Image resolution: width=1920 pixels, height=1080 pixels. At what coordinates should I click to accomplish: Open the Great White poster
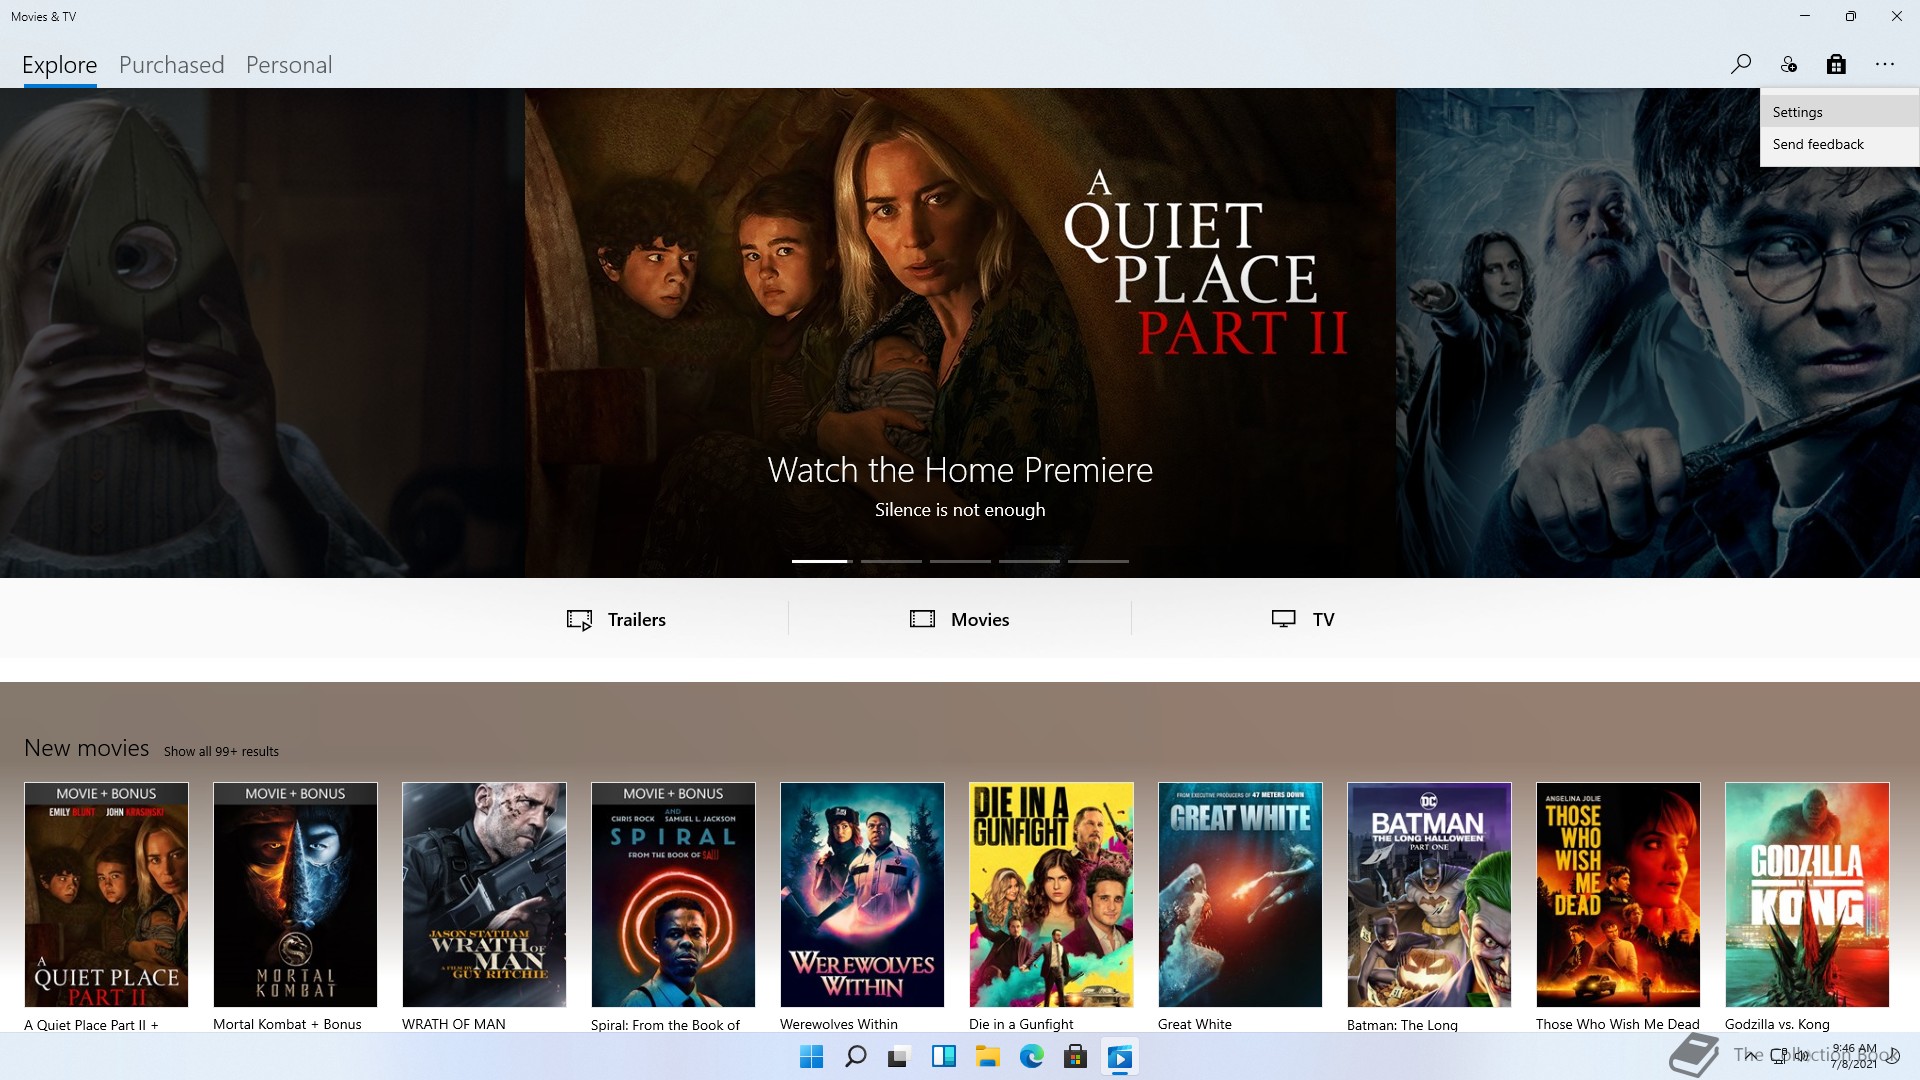click(1240, 895)
